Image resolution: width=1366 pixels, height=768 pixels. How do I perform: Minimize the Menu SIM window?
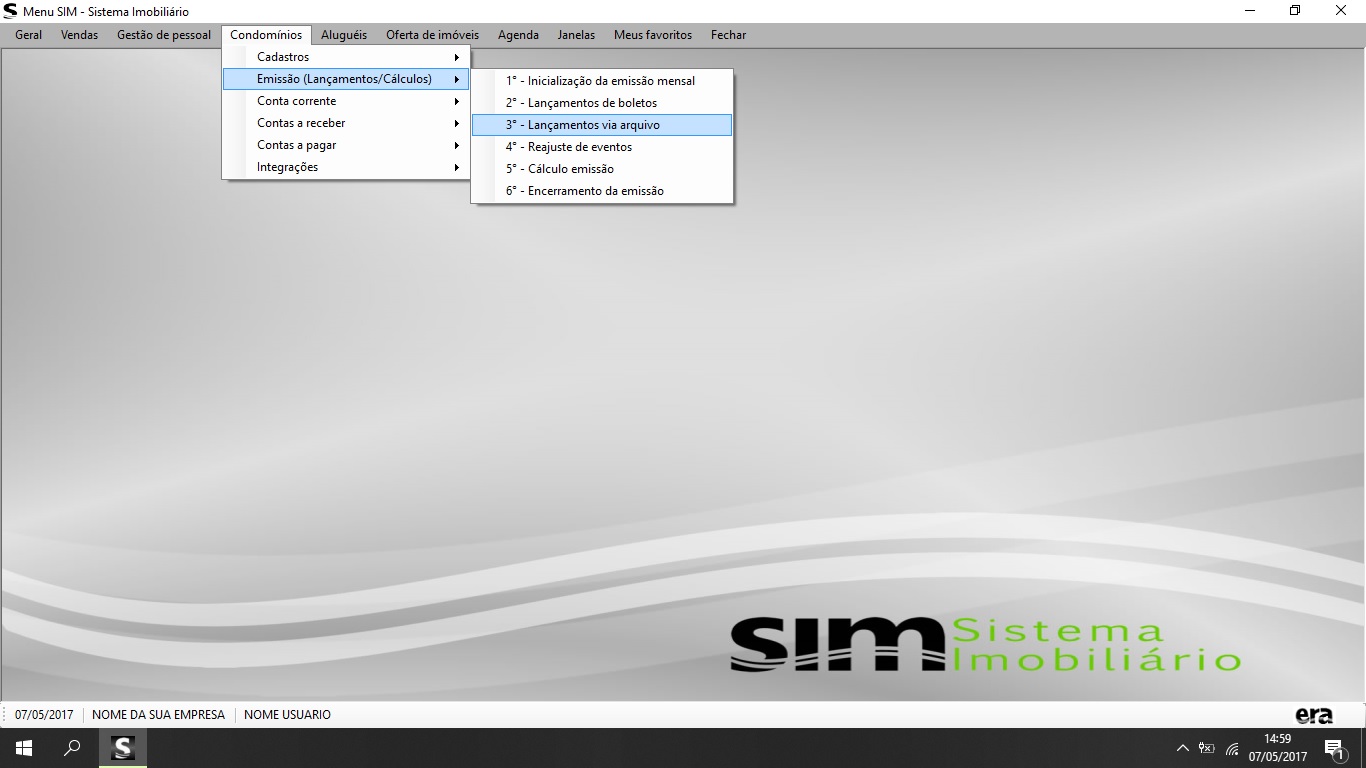(x=1249, y=11)
